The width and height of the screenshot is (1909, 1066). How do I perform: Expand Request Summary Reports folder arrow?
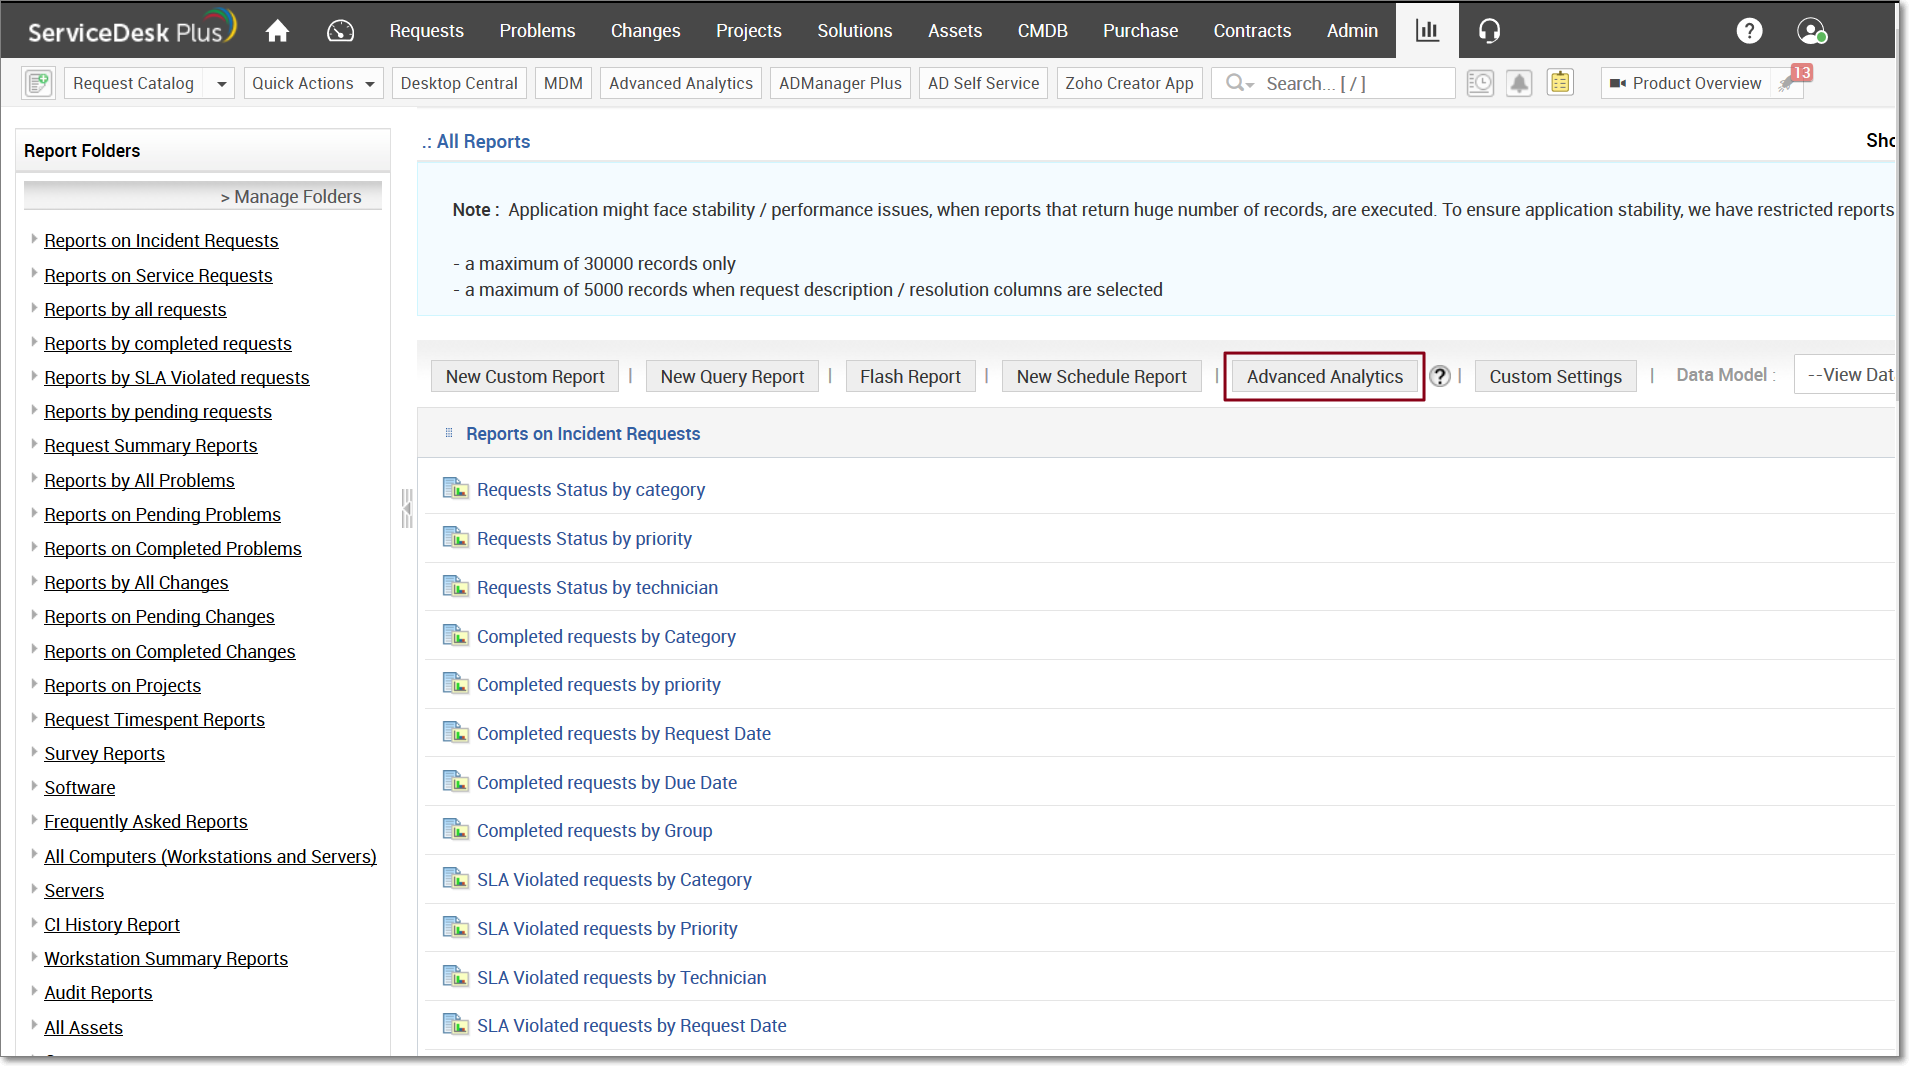pyautogui.click(x=34, y=444)
